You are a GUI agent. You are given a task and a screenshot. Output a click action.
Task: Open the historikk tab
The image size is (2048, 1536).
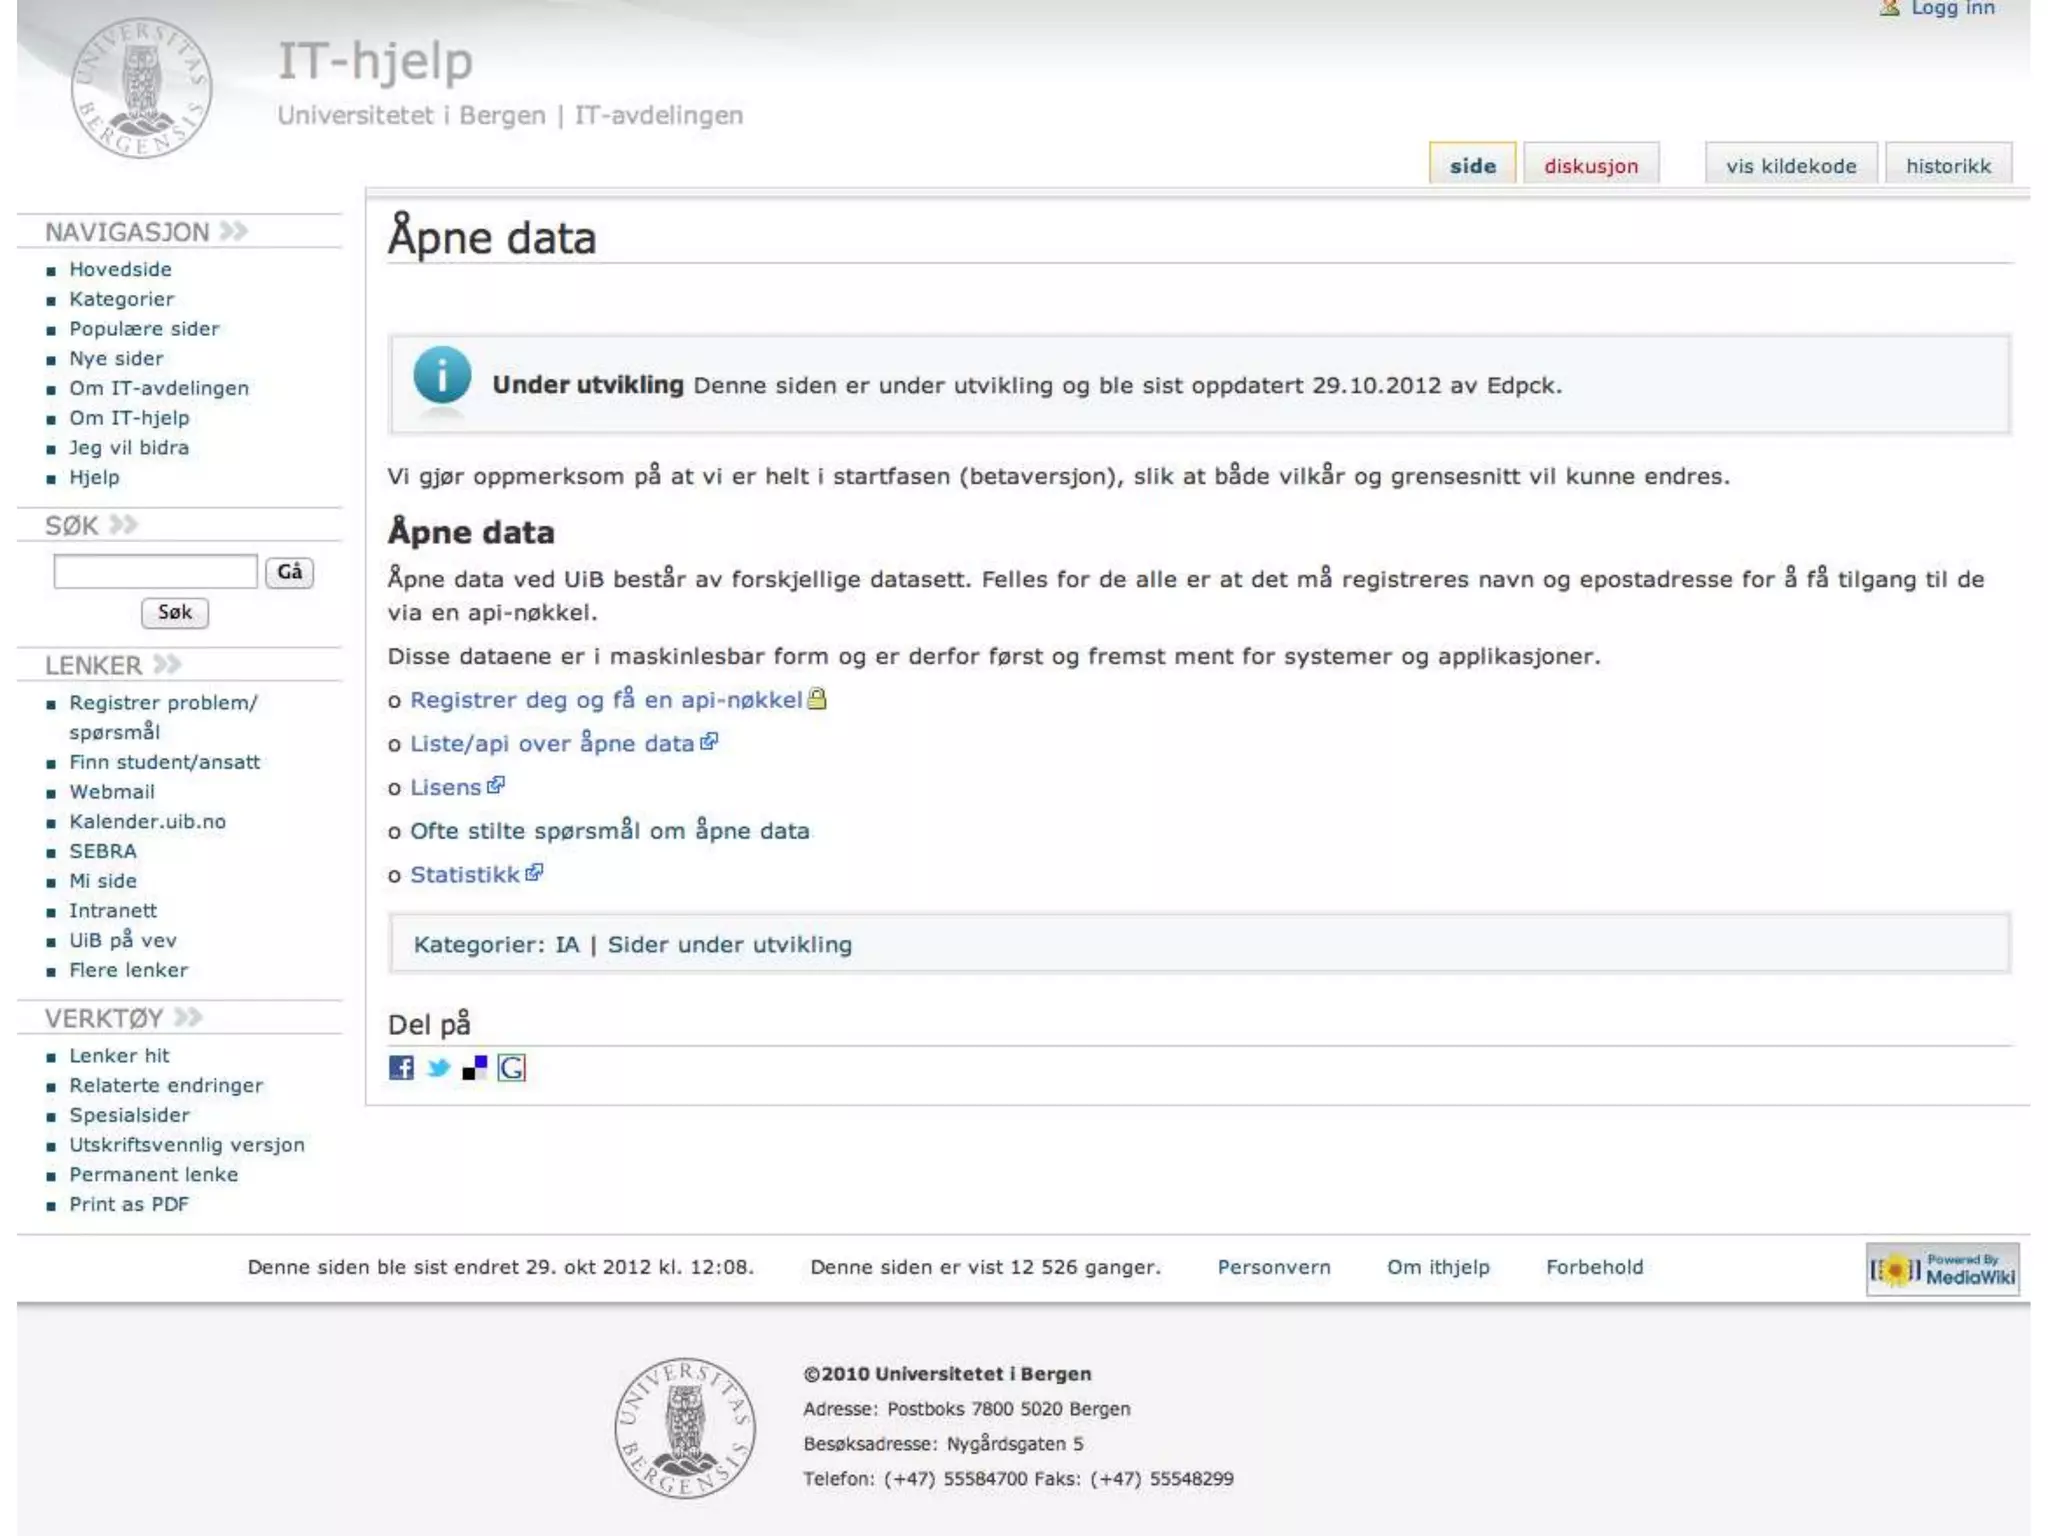1948,166
